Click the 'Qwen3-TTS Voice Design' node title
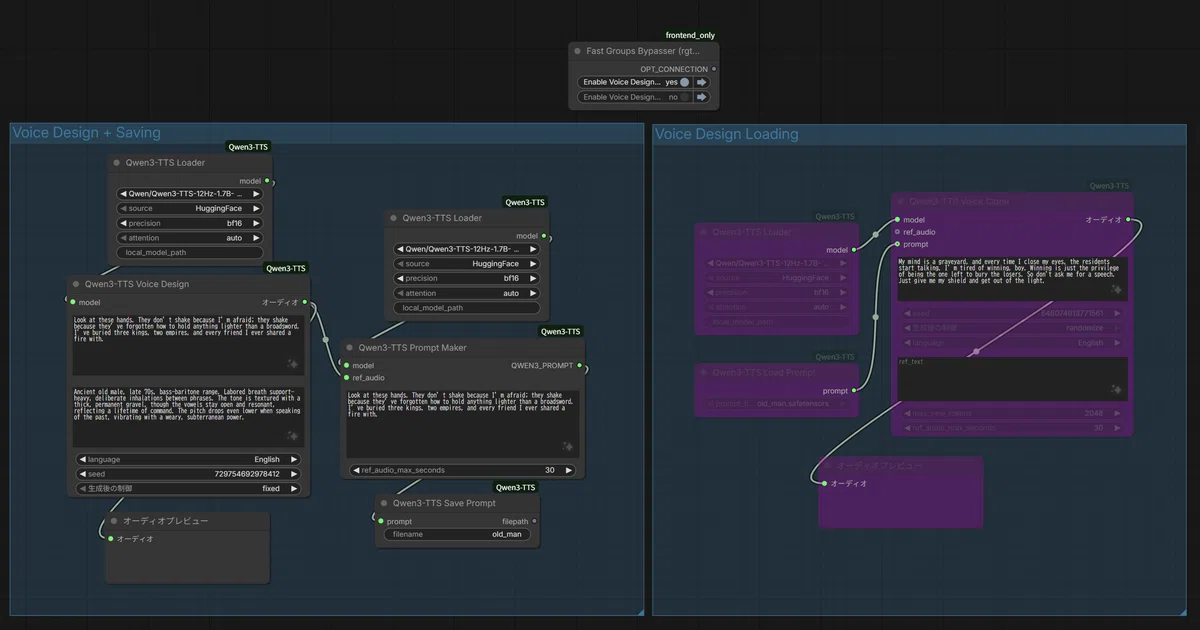 [137, 284]
